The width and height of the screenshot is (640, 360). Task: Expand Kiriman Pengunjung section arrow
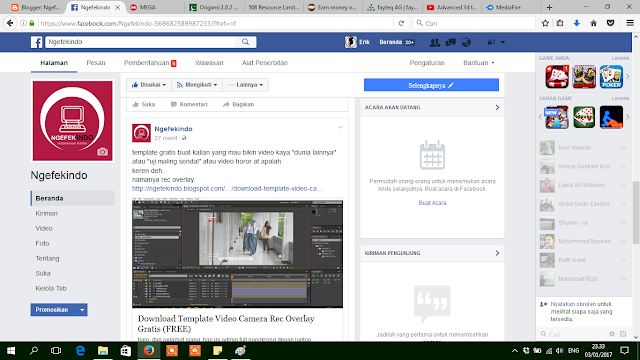click(x=497, y=253)
